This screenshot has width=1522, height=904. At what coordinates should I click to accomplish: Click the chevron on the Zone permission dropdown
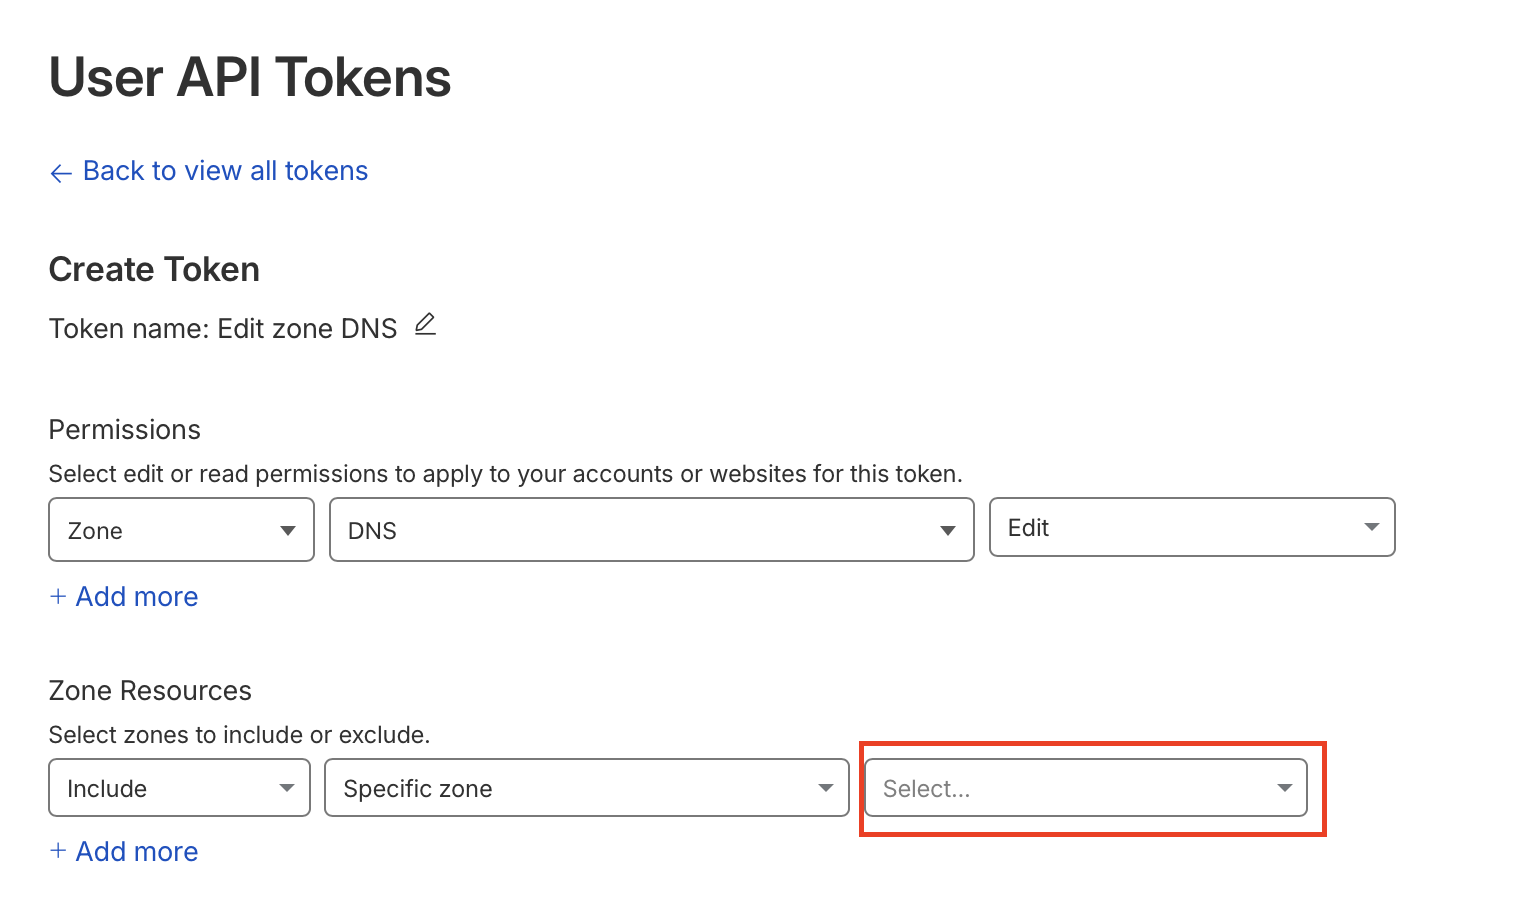[x=289, y=530]
